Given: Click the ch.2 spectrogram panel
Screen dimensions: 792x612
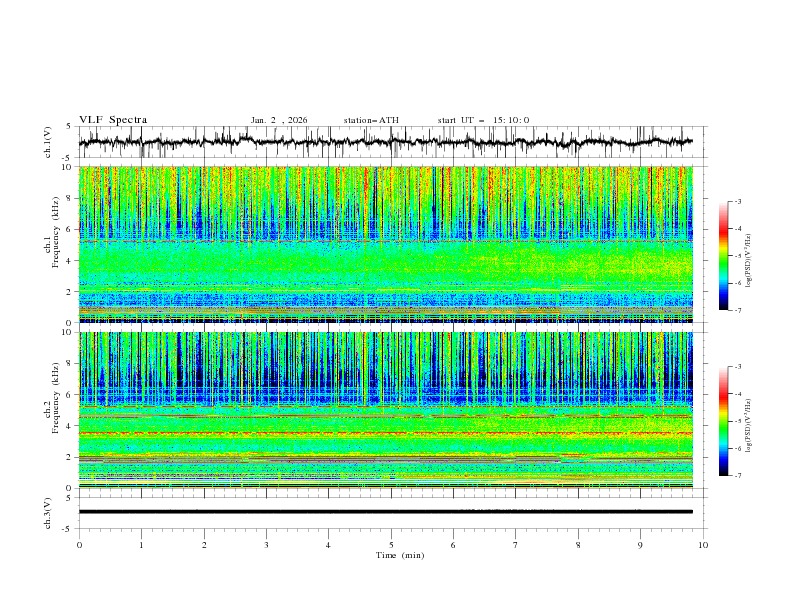Looking at the screenshot, I should (385, 410).
